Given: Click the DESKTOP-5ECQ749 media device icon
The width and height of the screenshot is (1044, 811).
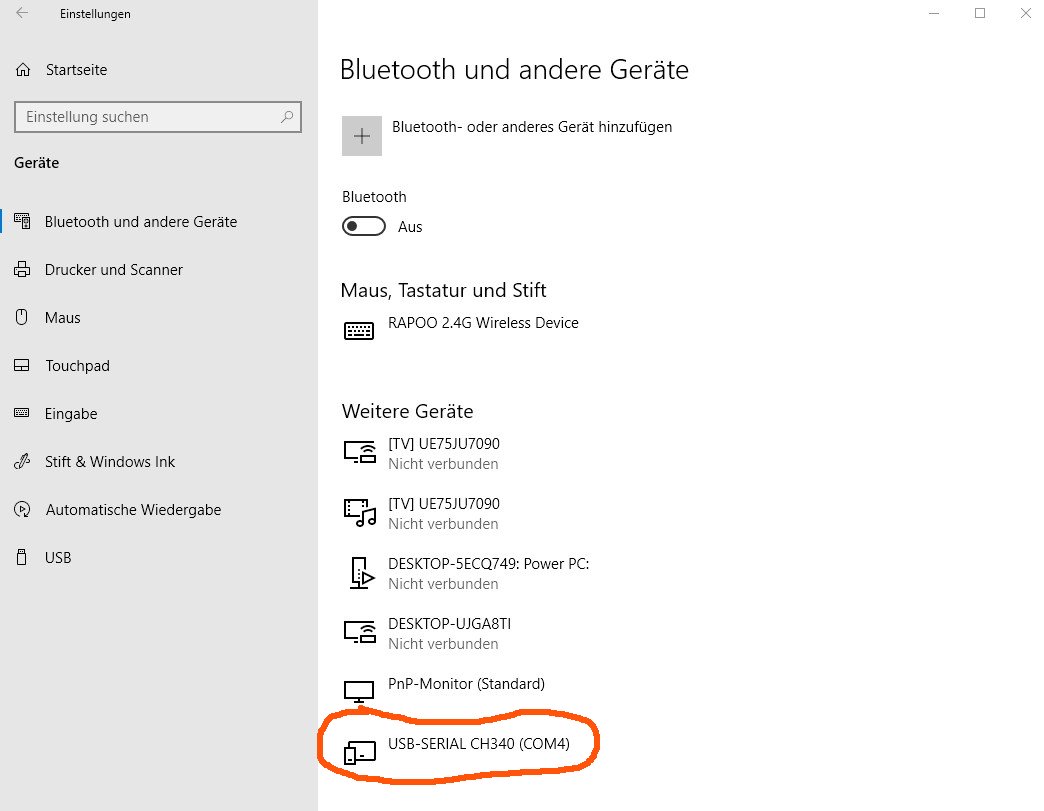Looking at the screenshot, I should tap(359, 572).
